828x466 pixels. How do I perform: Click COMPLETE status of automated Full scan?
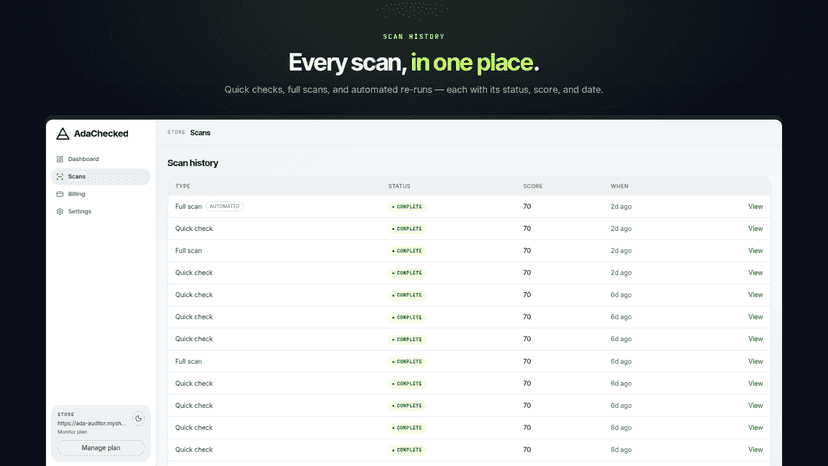(407, 207)
